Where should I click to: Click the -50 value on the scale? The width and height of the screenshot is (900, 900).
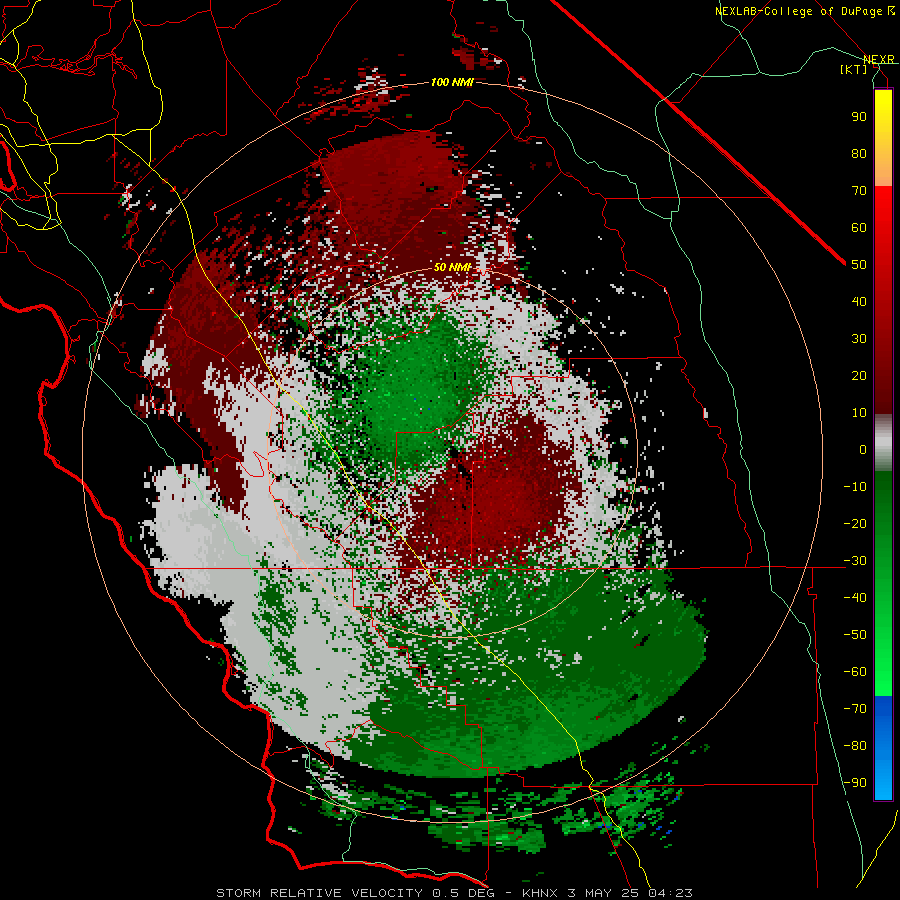pos(855,635)
